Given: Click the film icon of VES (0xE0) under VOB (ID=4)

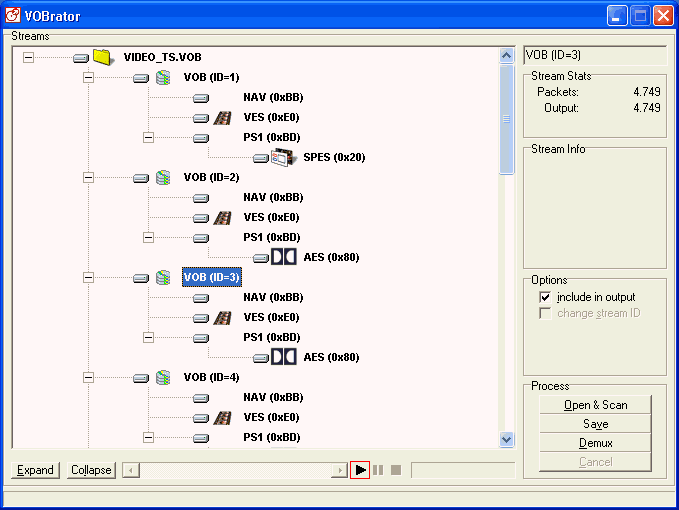Looking at the screenshot, I should coord(223,418).
